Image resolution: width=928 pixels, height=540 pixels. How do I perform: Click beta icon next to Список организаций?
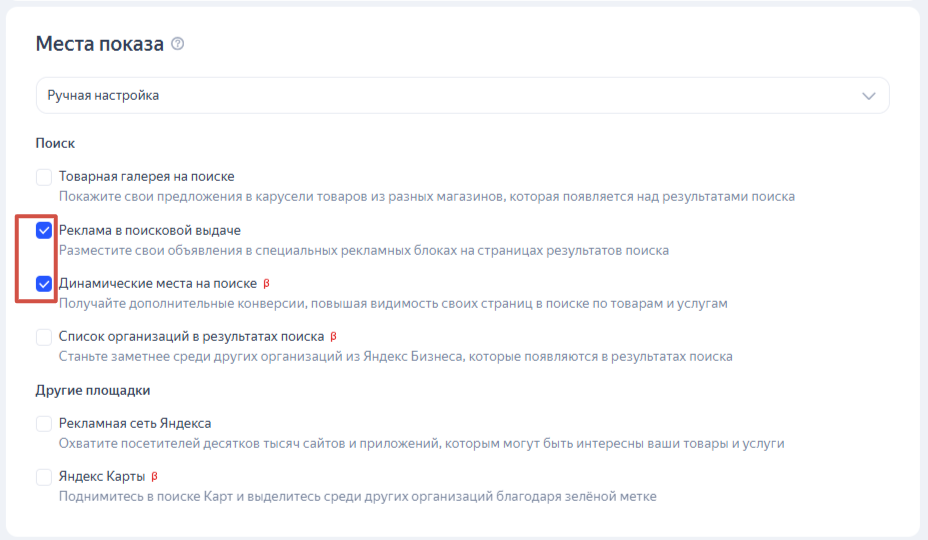(x=333, y=336)
